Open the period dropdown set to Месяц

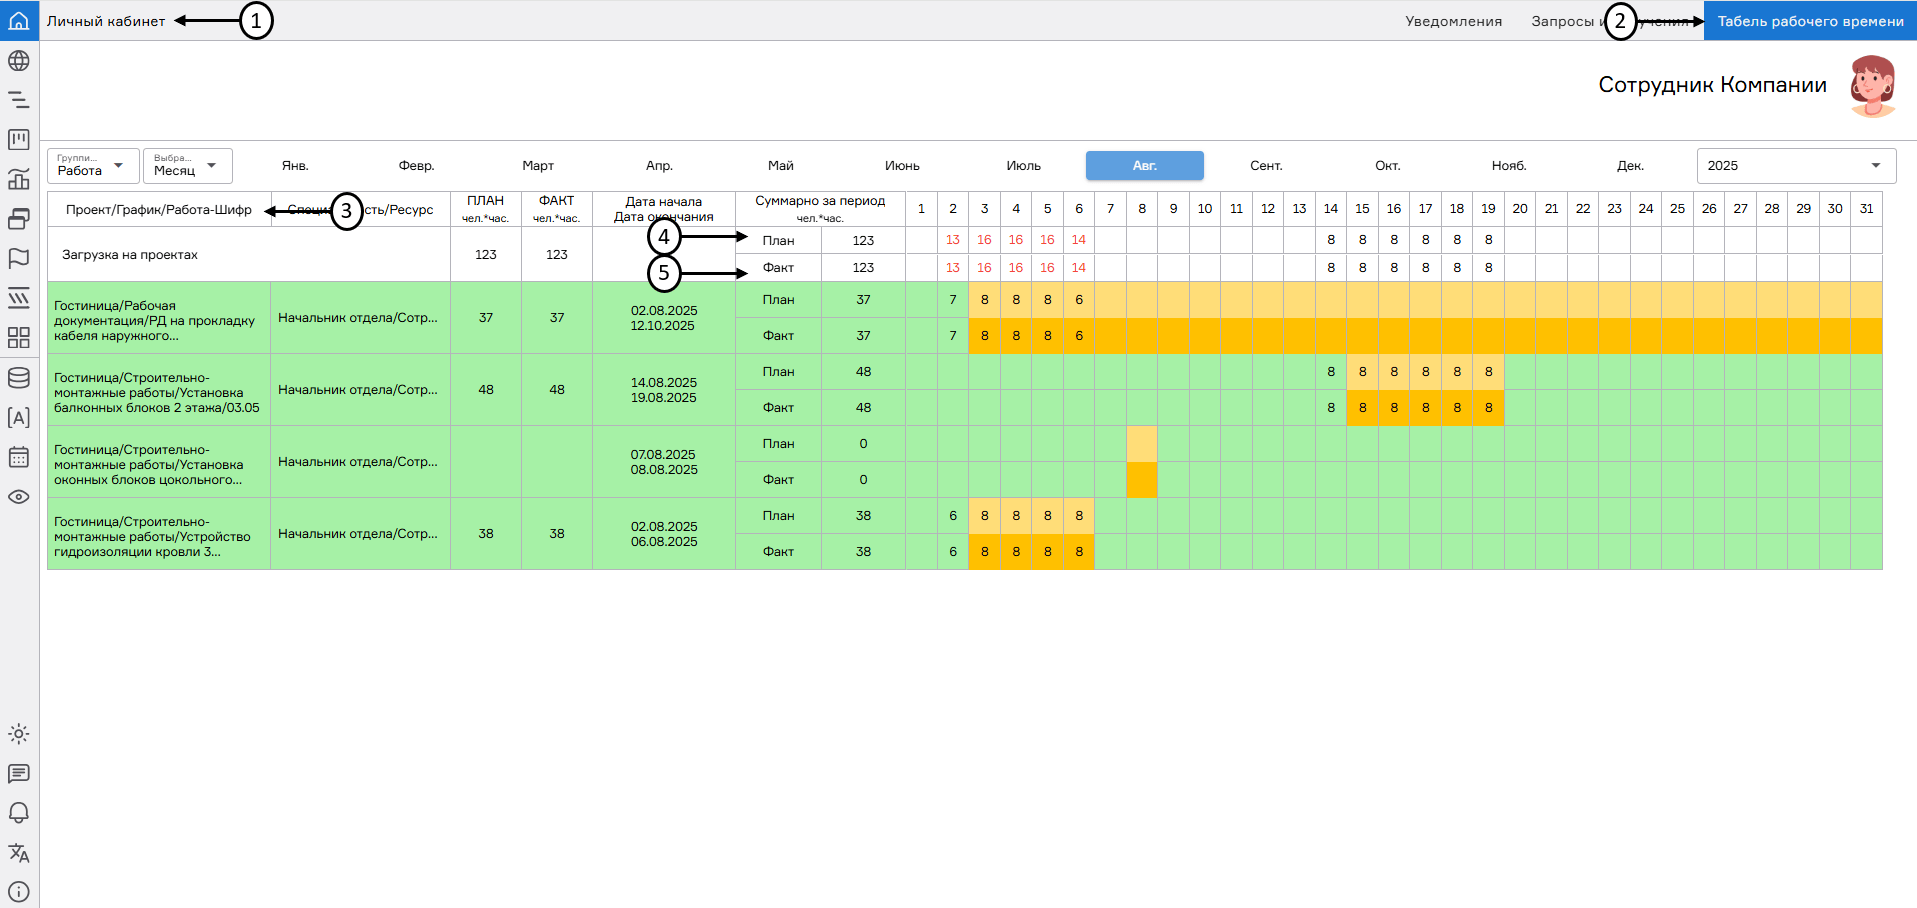(x=187, y=166)
